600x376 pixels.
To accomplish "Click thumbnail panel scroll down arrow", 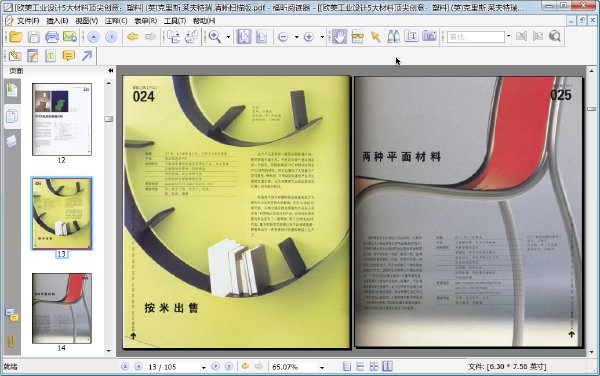I will point(109,351).
